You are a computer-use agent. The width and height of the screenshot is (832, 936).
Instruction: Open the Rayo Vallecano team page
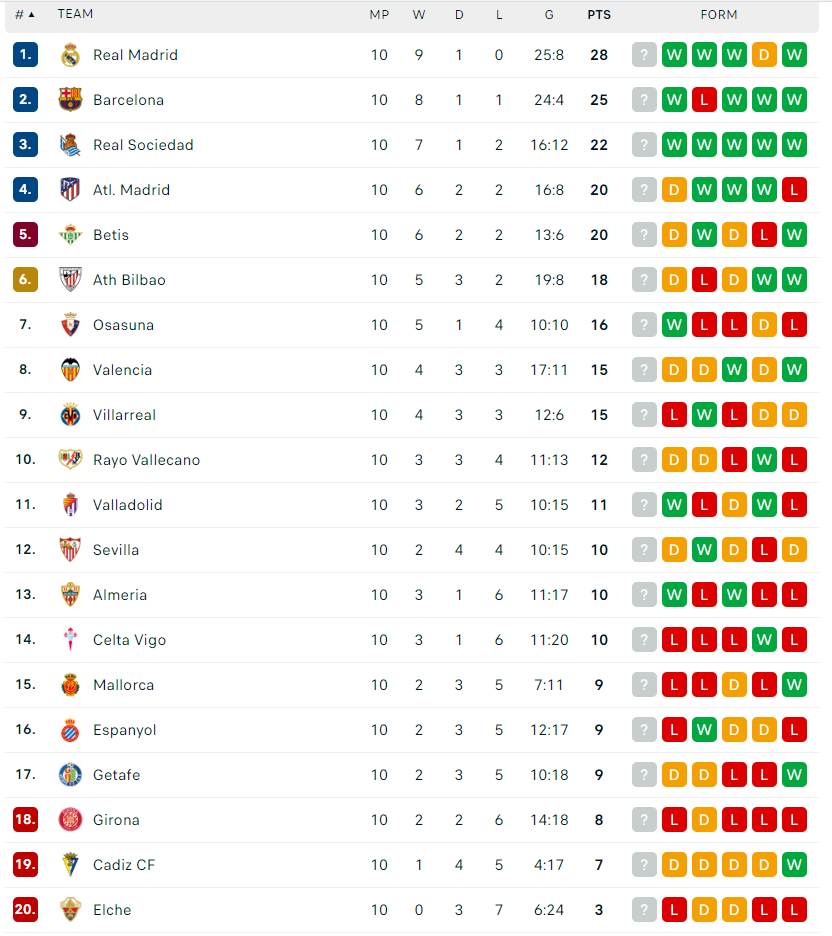146,460
